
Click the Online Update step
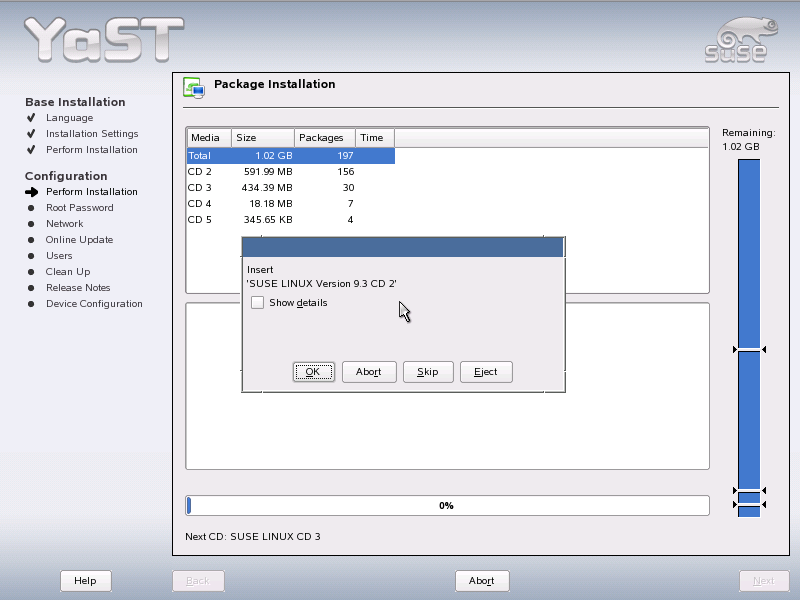click(x=79, y=240)
